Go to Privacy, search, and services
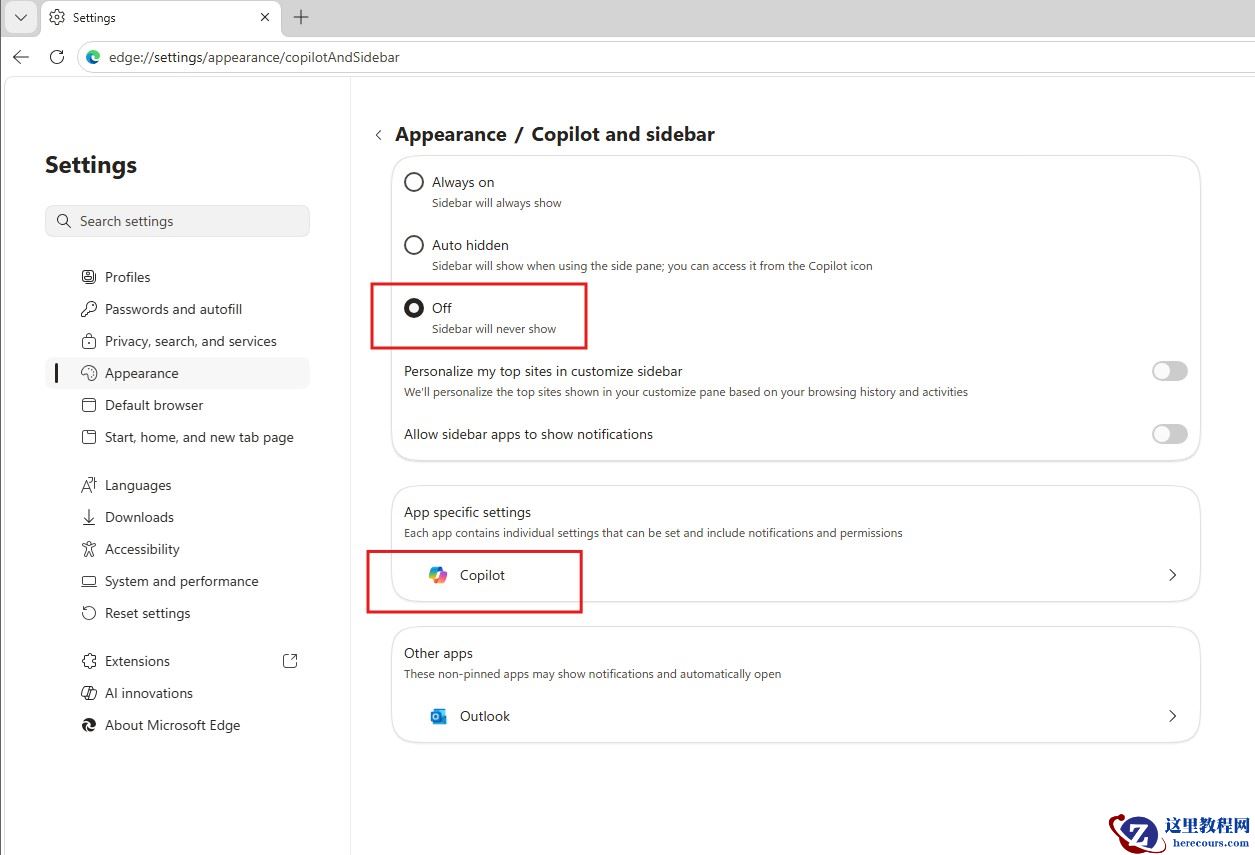The height and width of the screenshot is (855, 1255). [190, 341]
